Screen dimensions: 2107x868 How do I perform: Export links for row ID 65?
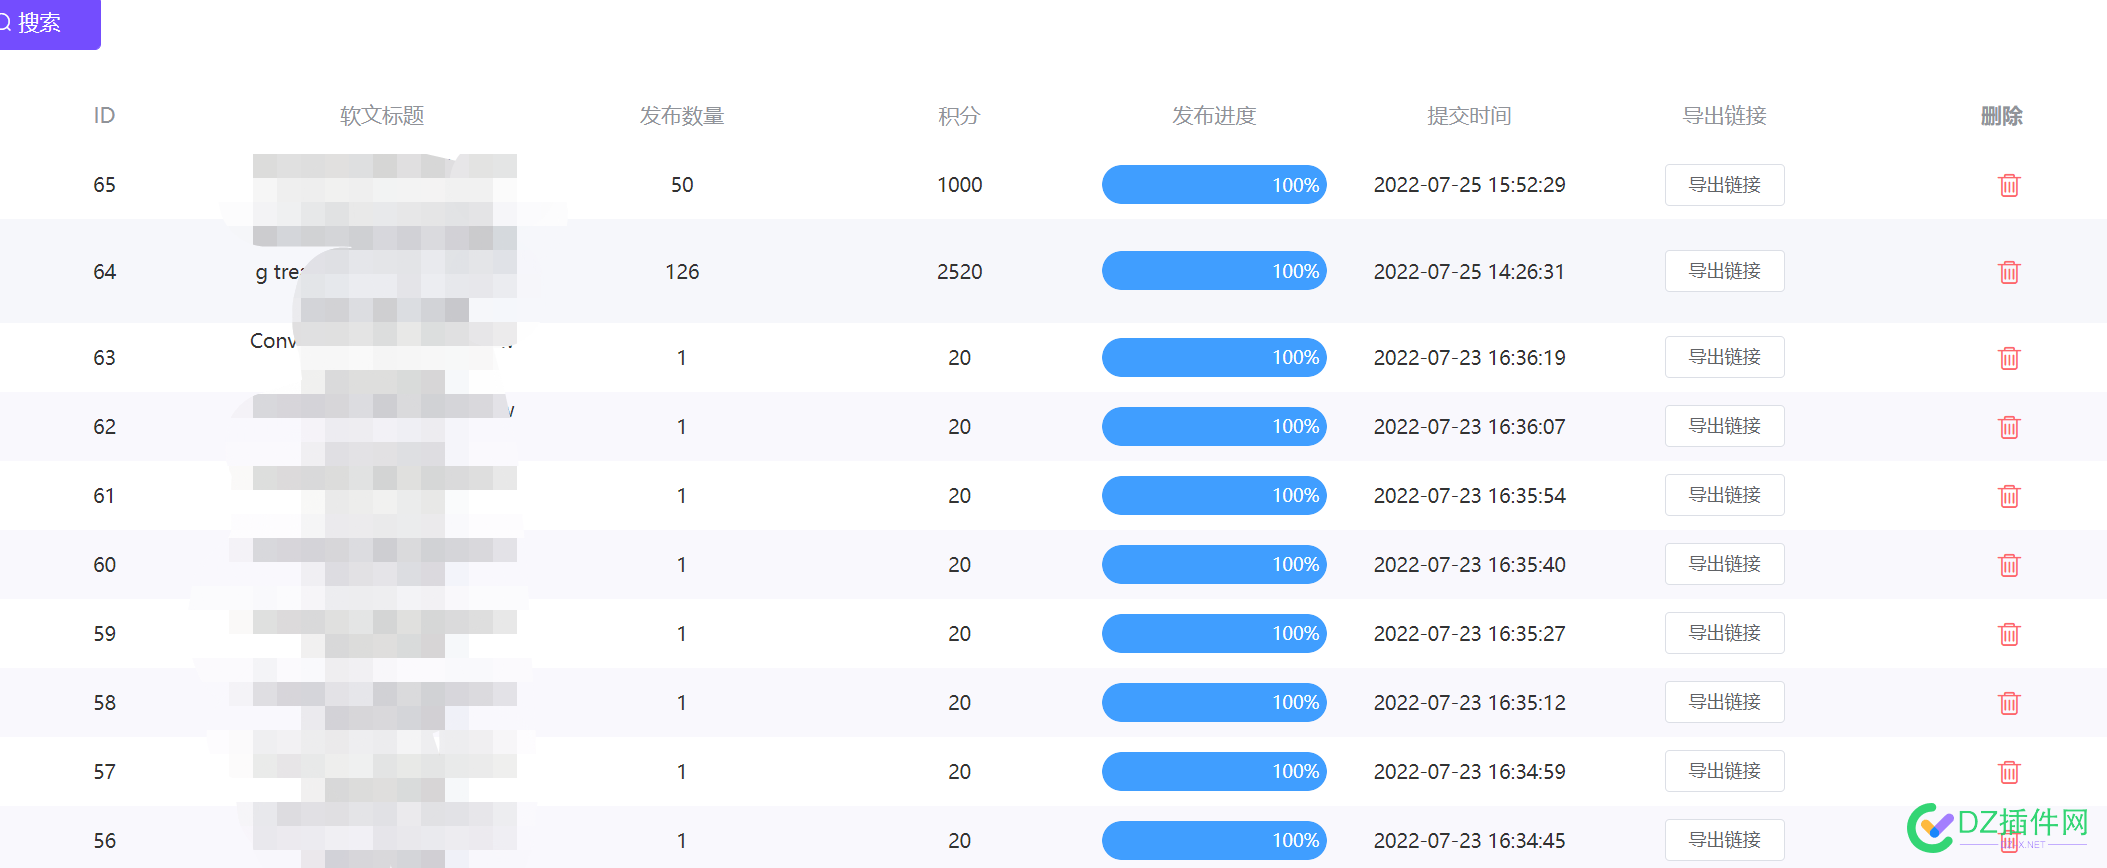[x=1724, y=185]
